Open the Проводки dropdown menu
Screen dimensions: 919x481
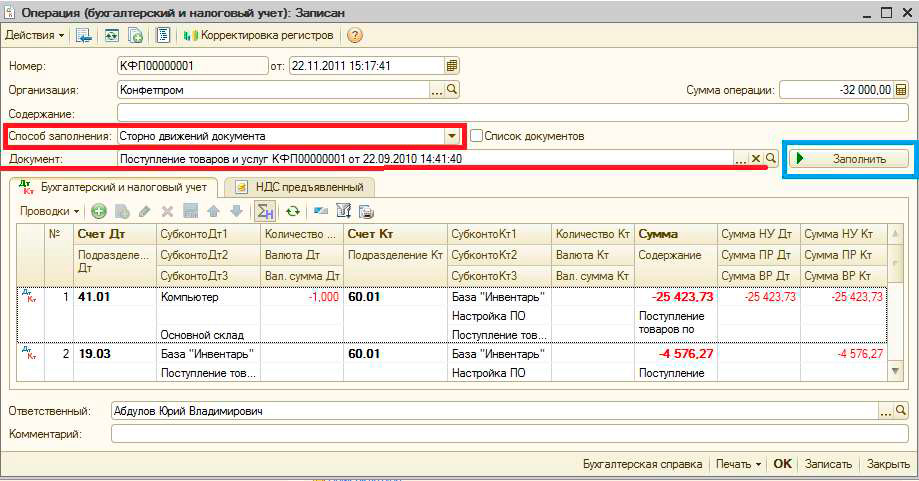pos(49,211)
